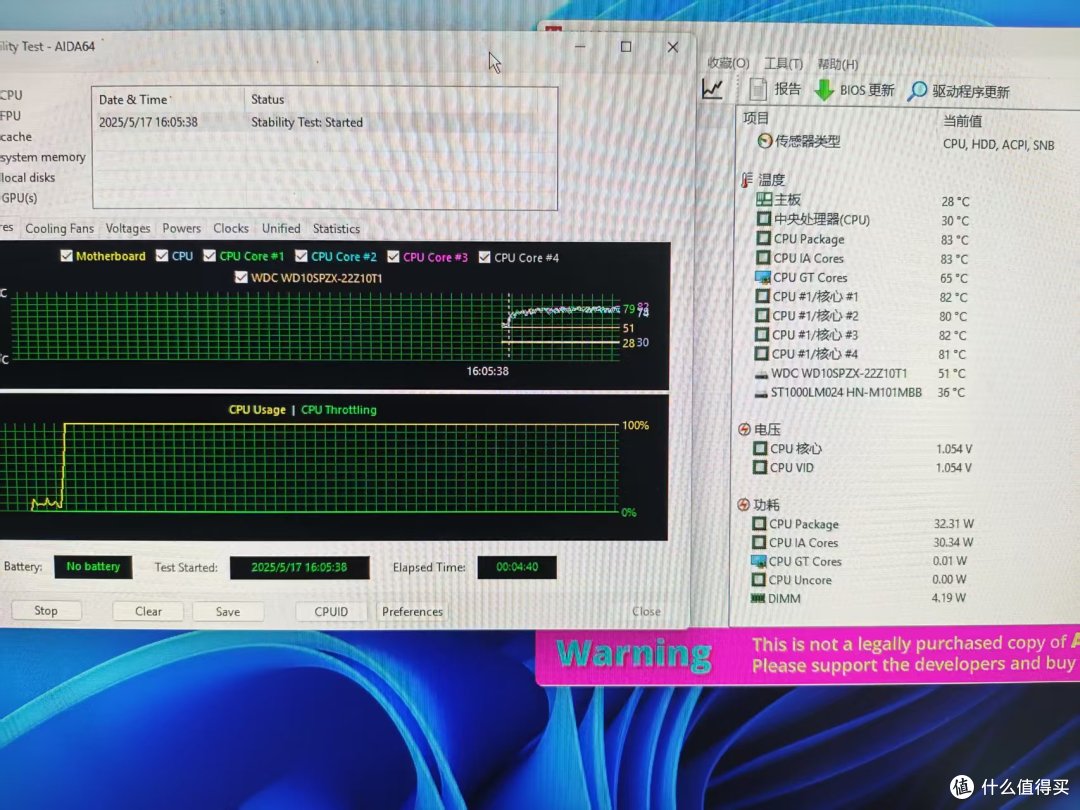Click the CPU Package power icon
This screenshot has height=810, width=1080.
(759, 523)
